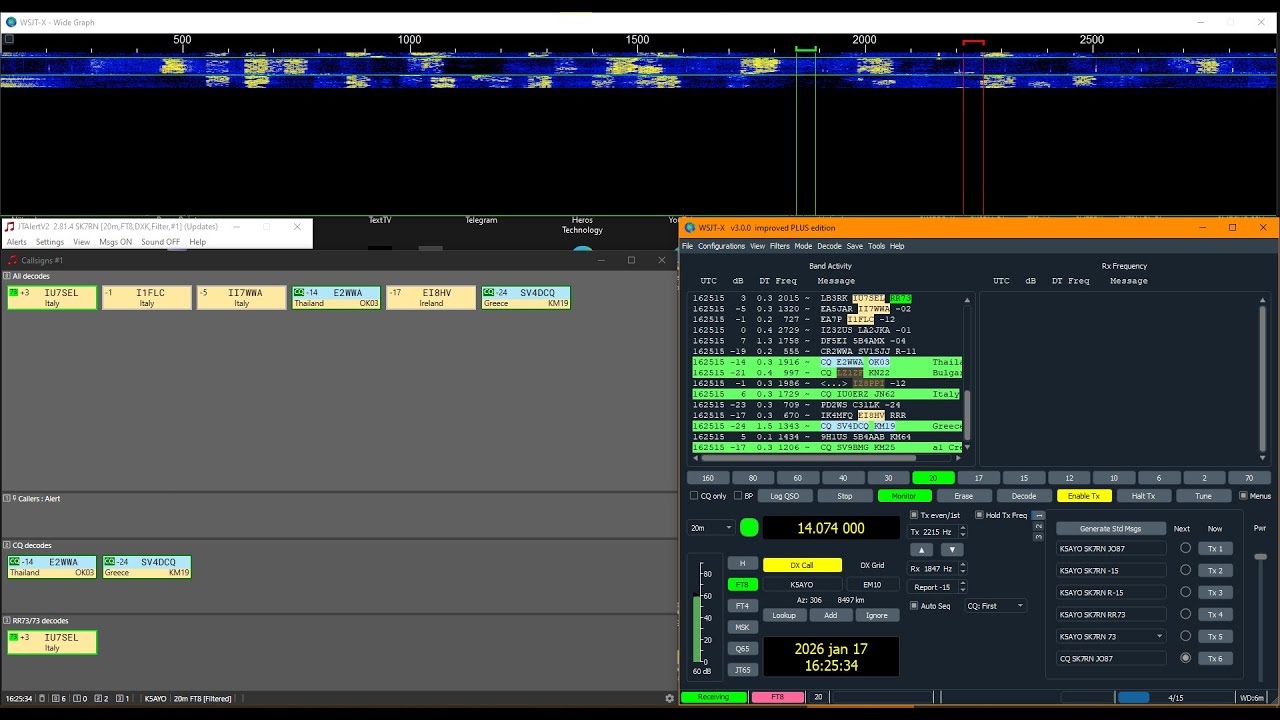
Task: Click the CQ decodes section icon
Action: 7,545
